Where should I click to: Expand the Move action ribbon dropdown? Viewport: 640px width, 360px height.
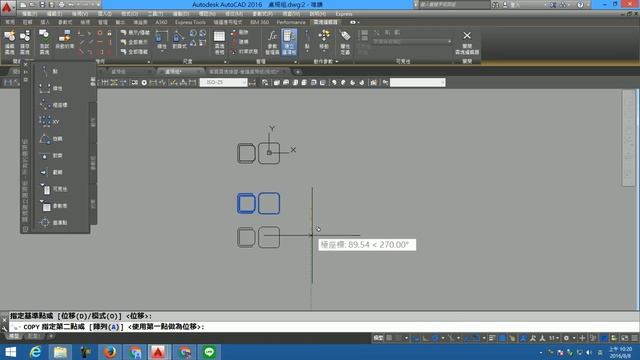pos(324,52)
